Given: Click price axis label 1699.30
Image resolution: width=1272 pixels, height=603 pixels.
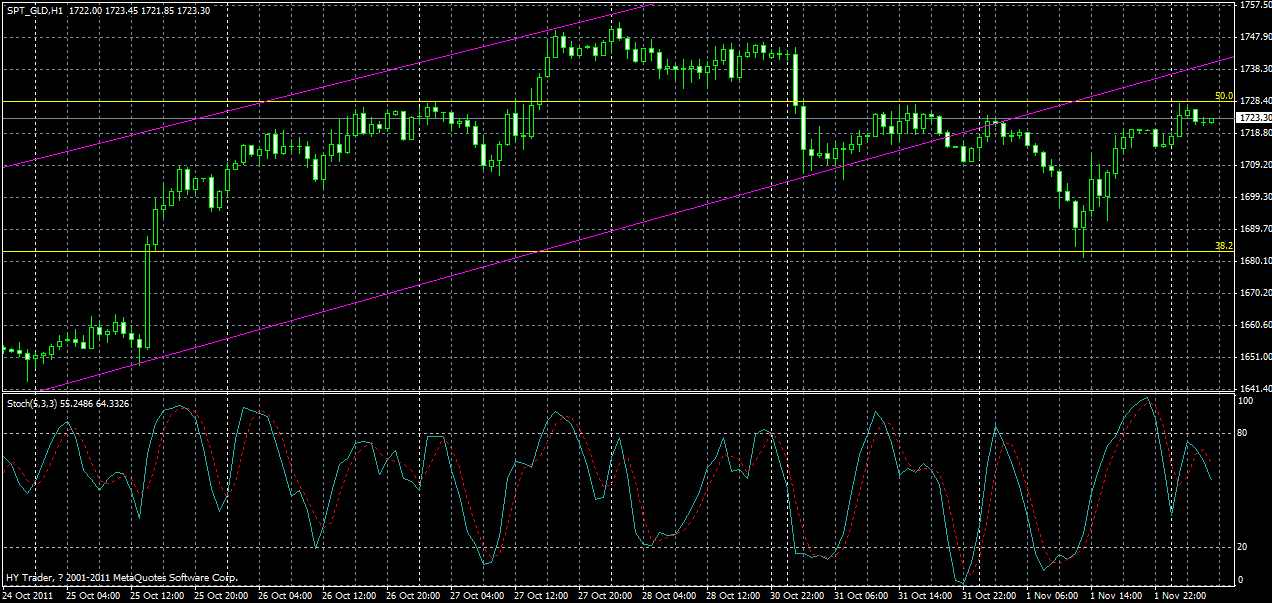Looking at the screenshot, I should click(1256, 197).
